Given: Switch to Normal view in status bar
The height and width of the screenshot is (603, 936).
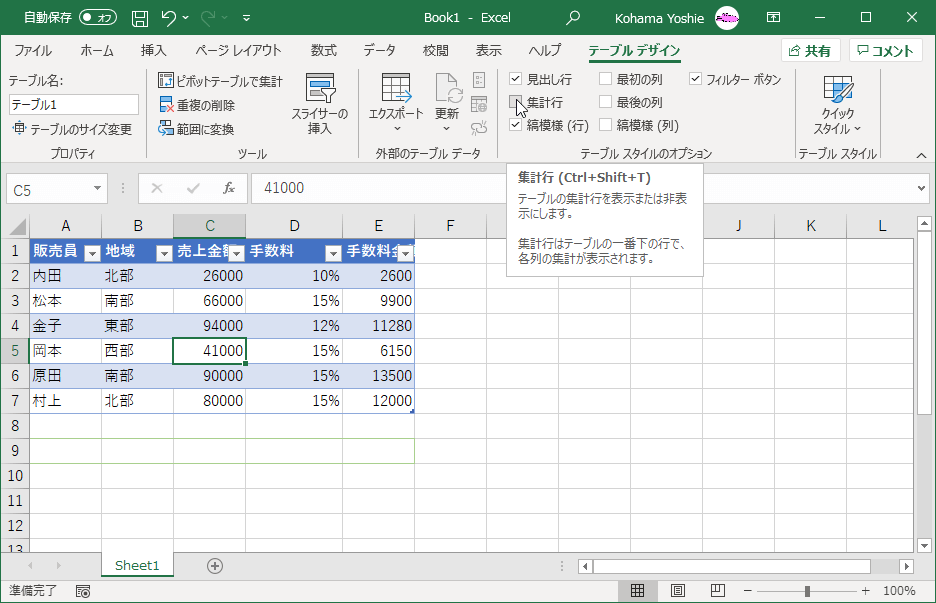Looking at the screenshot, I should click(x=638, y=590).
